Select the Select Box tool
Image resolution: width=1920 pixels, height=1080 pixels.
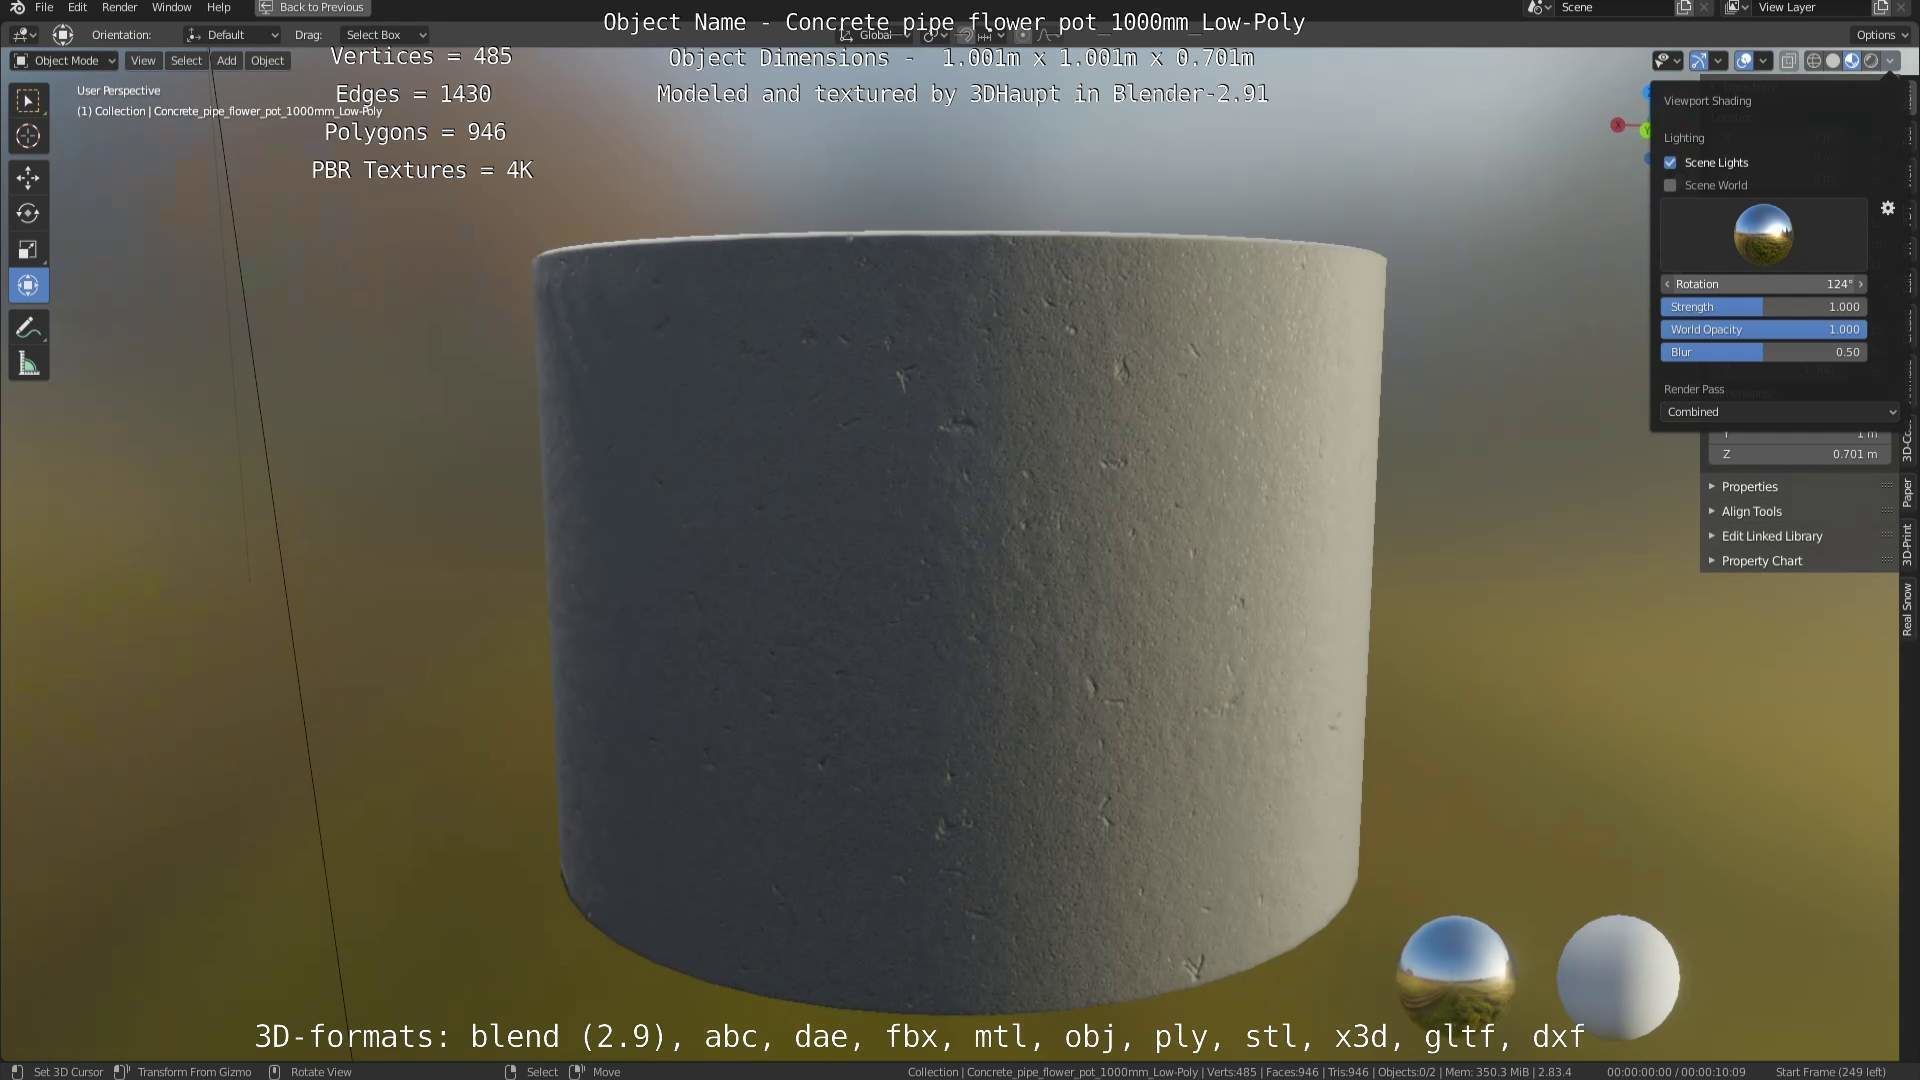28,101
